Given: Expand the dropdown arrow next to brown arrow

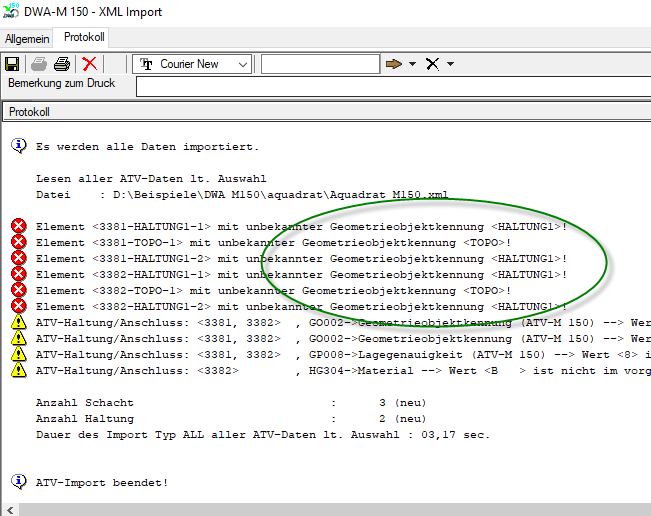Looking at the screenshot, I should coord(411,64).
